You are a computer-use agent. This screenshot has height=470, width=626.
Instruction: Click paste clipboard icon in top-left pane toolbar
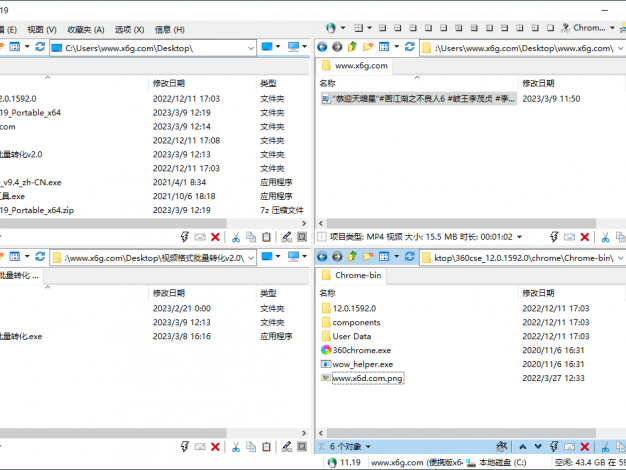(266, 237)
